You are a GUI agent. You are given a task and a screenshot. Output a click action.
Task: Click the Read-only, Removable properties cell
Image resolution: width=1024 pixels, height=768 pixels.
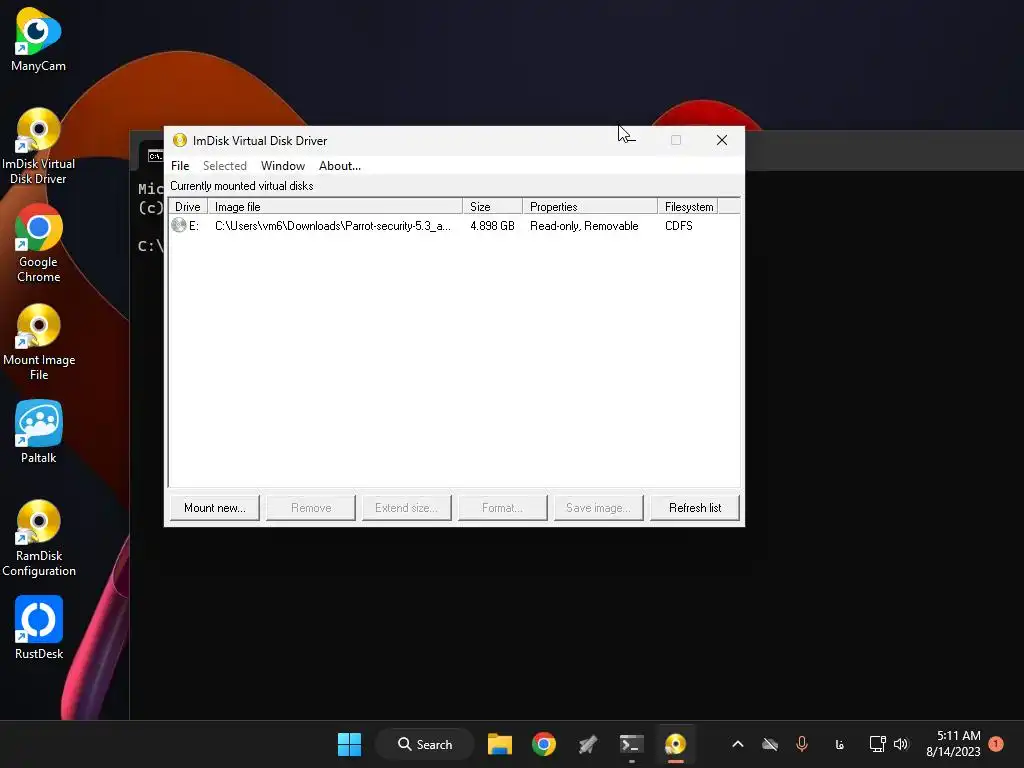pyautogui.click(x=584, y=226)
